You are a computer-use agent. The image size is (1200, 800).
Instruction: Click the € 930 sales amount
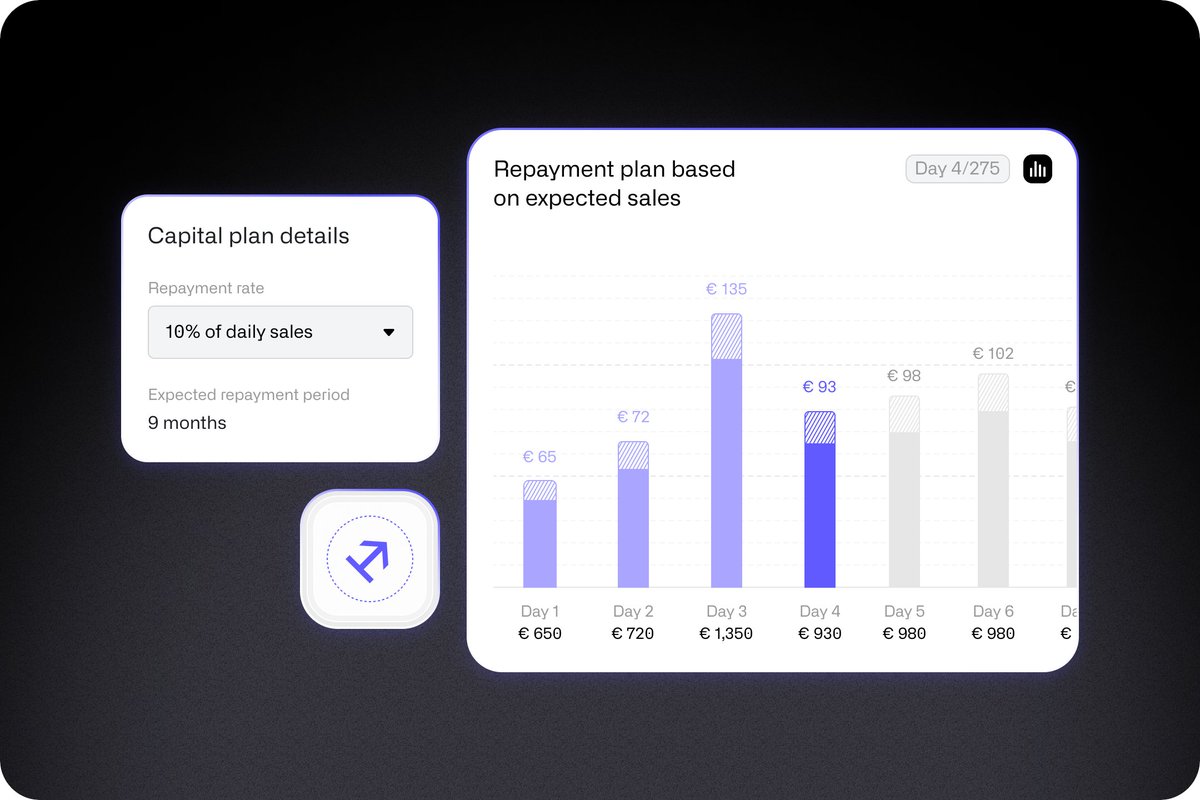(820, 634)
